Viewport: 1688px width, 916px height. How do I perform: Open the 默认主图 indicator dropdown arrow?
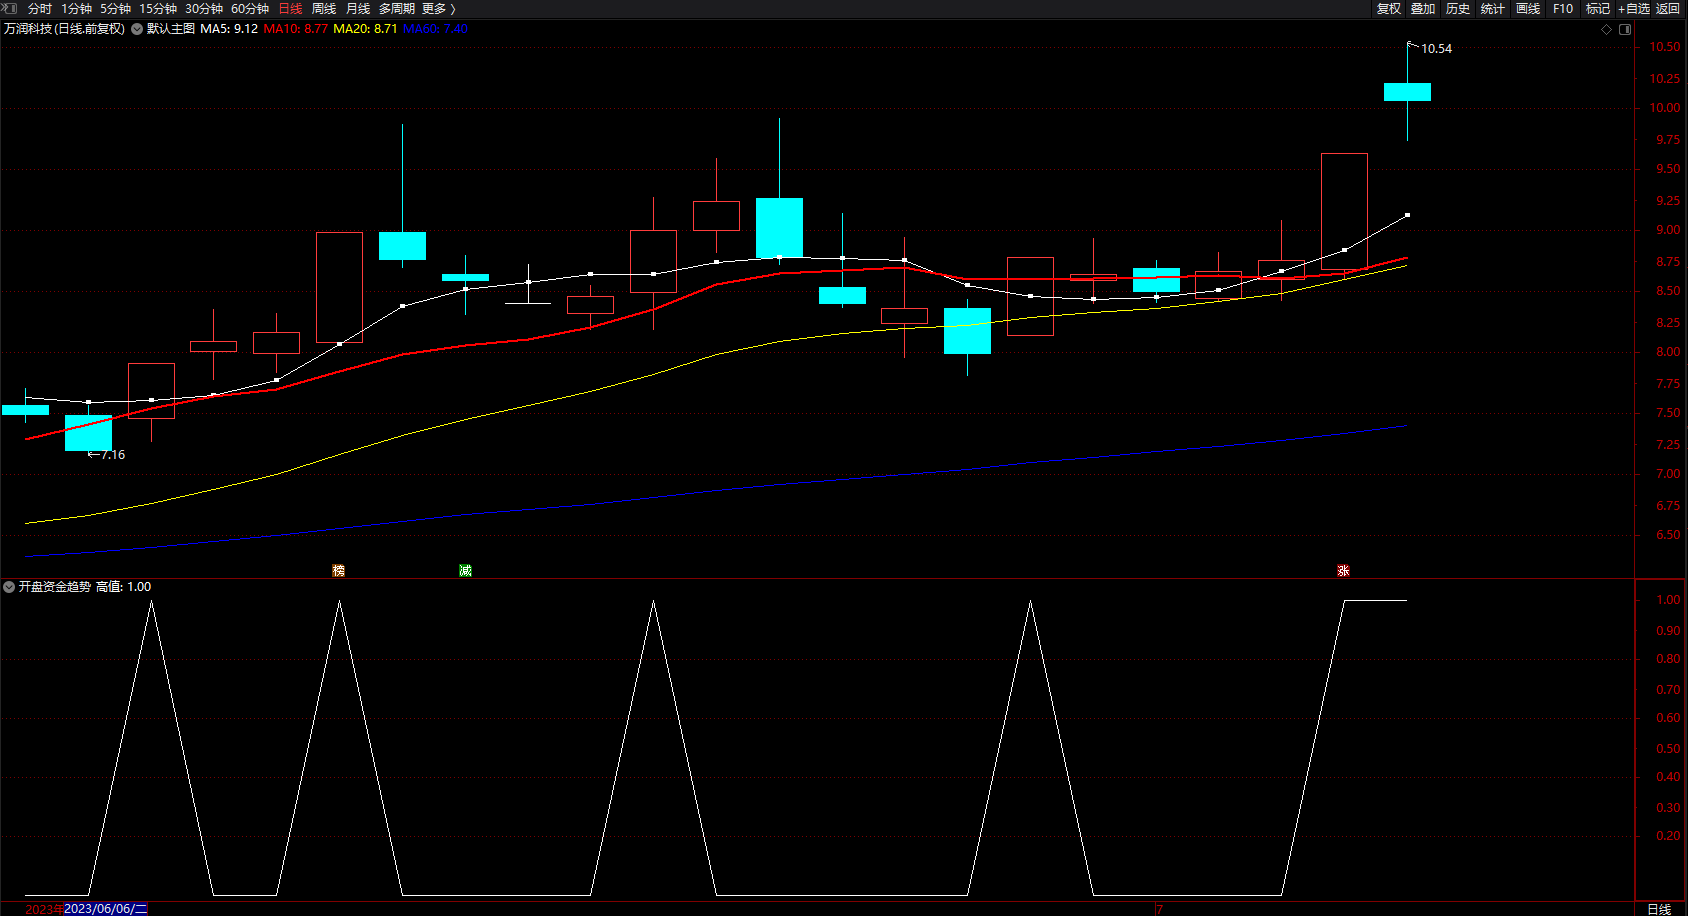point(137,29)
